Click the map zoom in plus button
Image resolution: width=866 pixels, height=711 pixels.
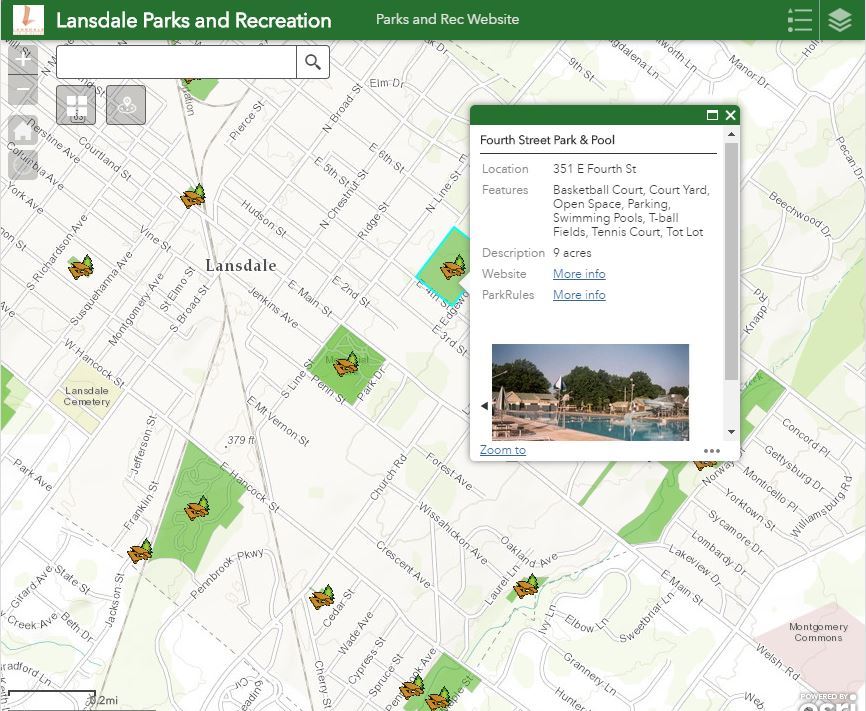[23, 59]
